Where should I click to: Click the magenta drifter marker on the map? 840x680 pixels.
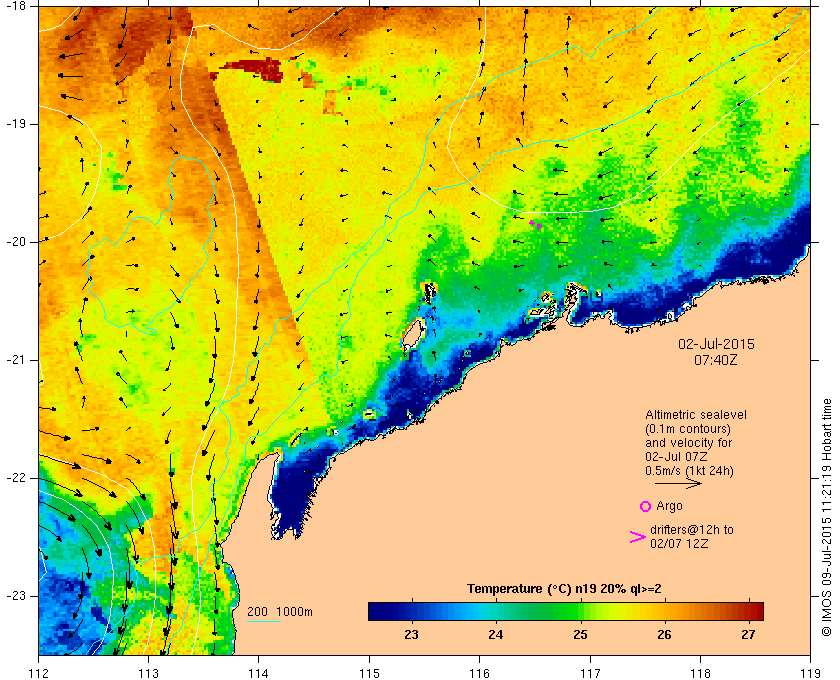(x=536, y=225)
